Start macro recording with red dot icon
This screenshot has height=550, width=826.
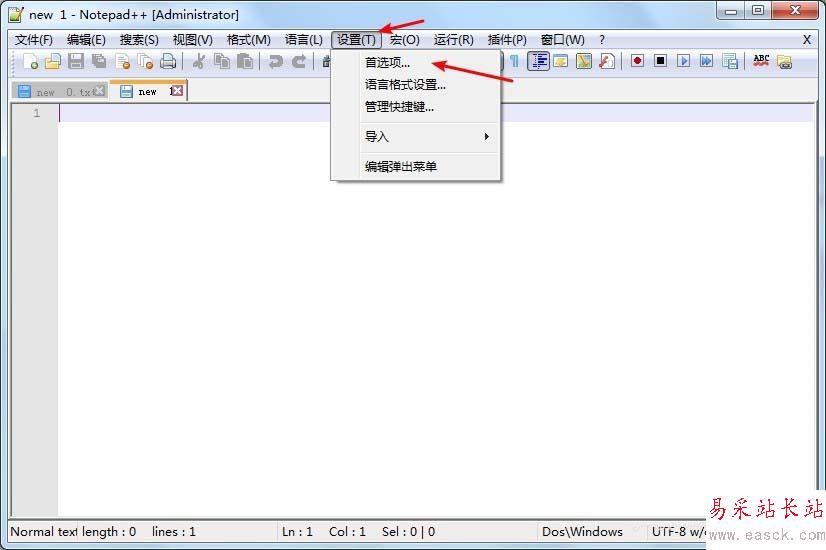pos(637,61)
